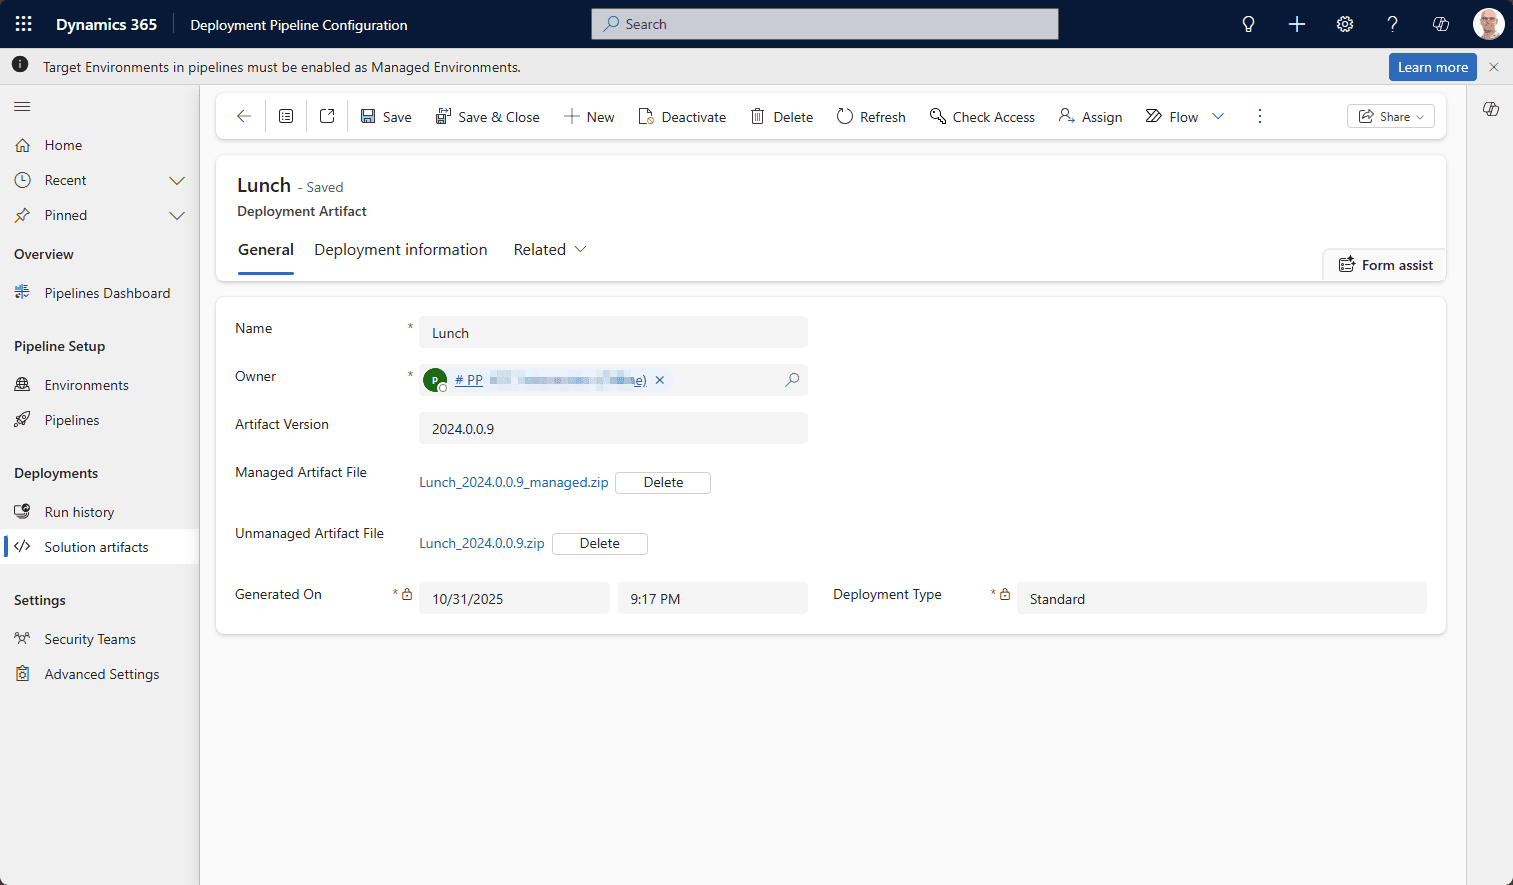This screenshot has height=885, width=1513.
Task: Switch to the General tab
Action: [266, 250]
